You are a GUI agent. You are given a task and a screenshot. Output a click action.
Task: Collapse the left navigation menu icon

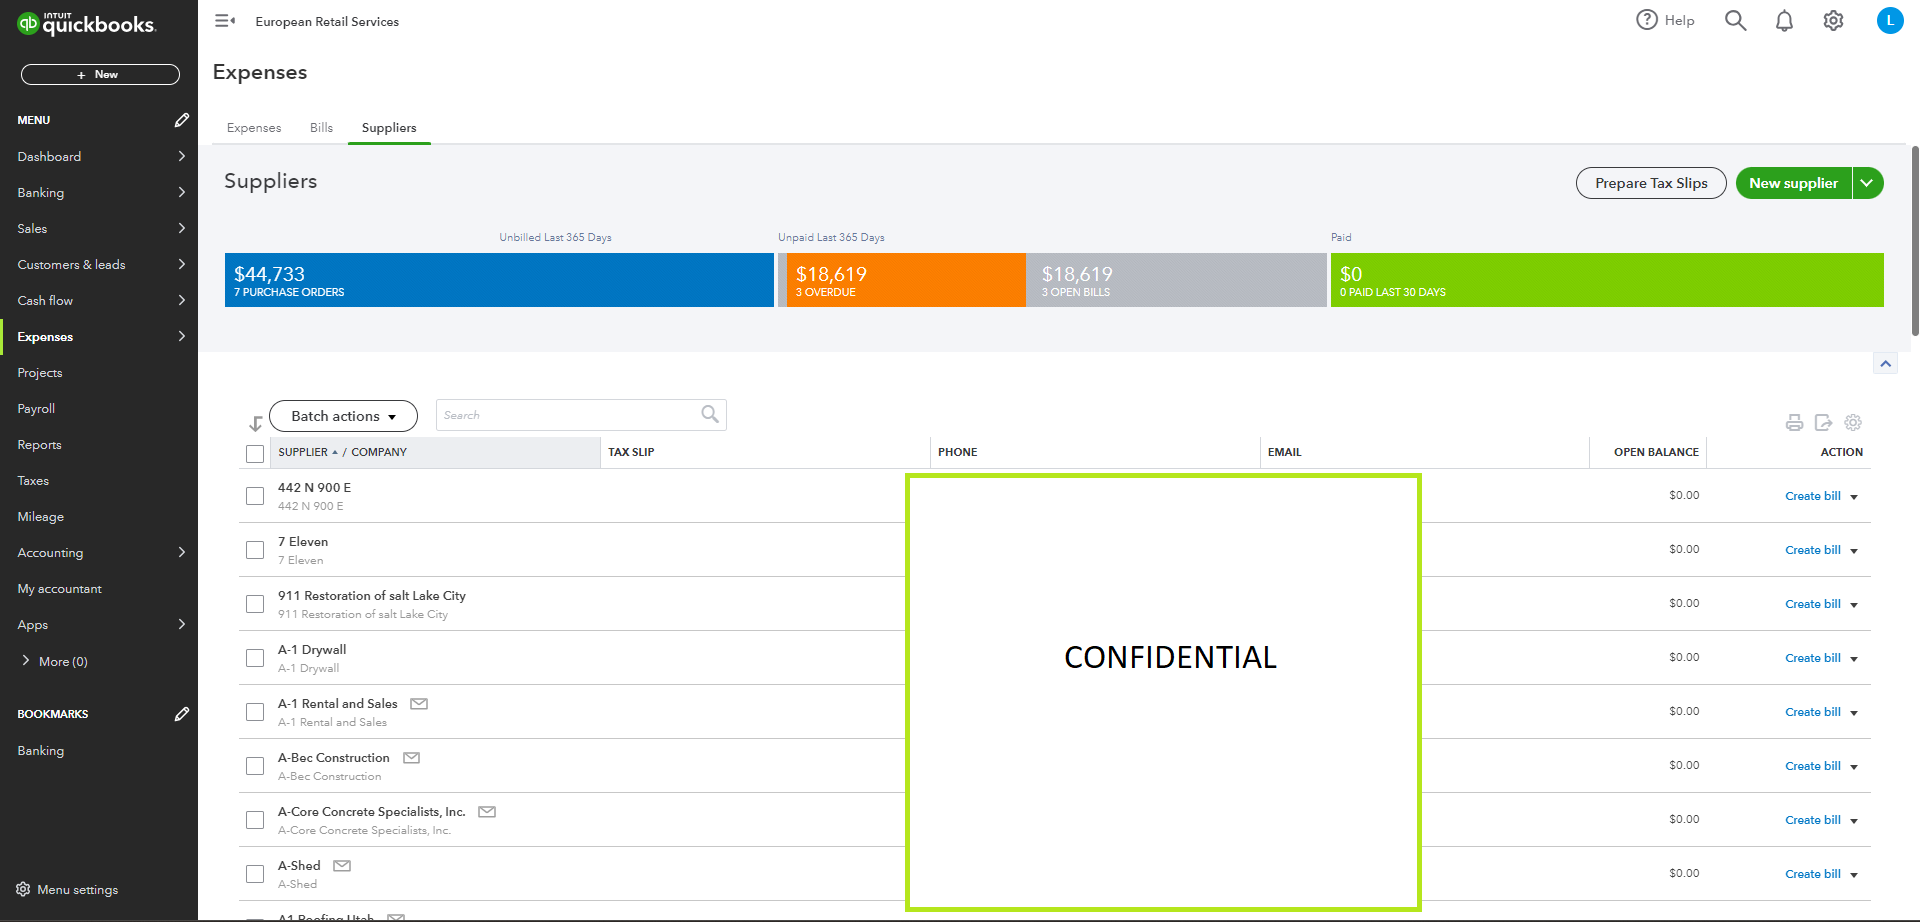[225, 21]
